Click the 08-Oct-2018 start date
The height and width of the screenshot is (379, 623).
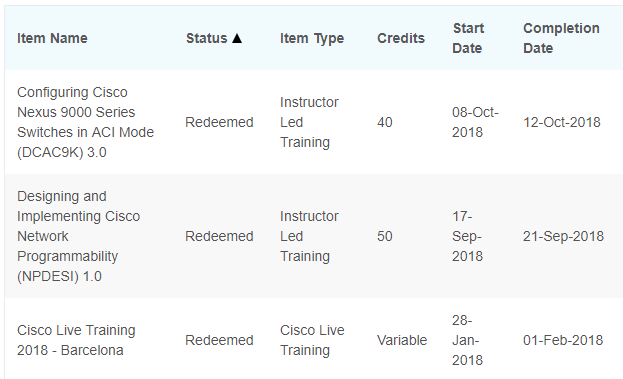click(x=475, y=122)
